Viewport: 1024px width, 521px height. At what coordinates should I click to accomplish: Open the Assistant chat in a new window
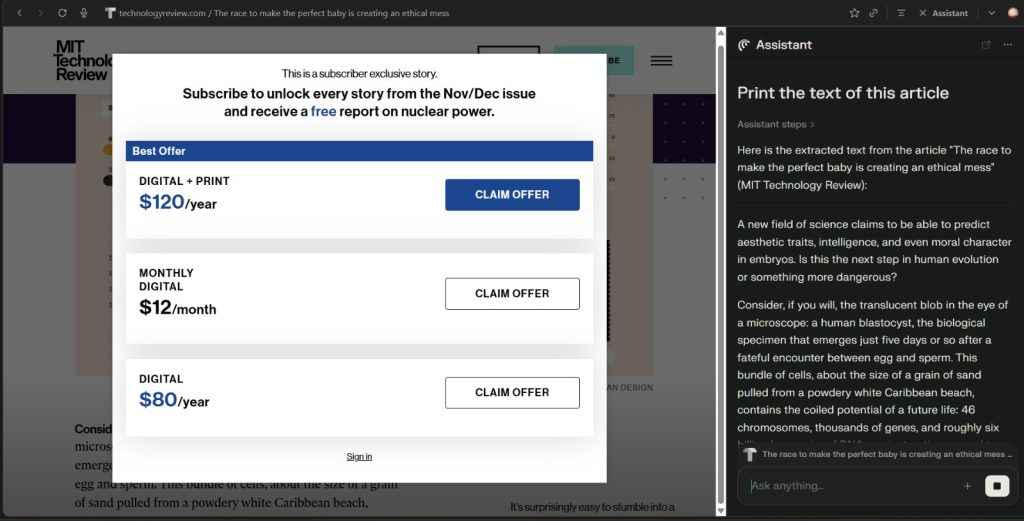(986, 45)
